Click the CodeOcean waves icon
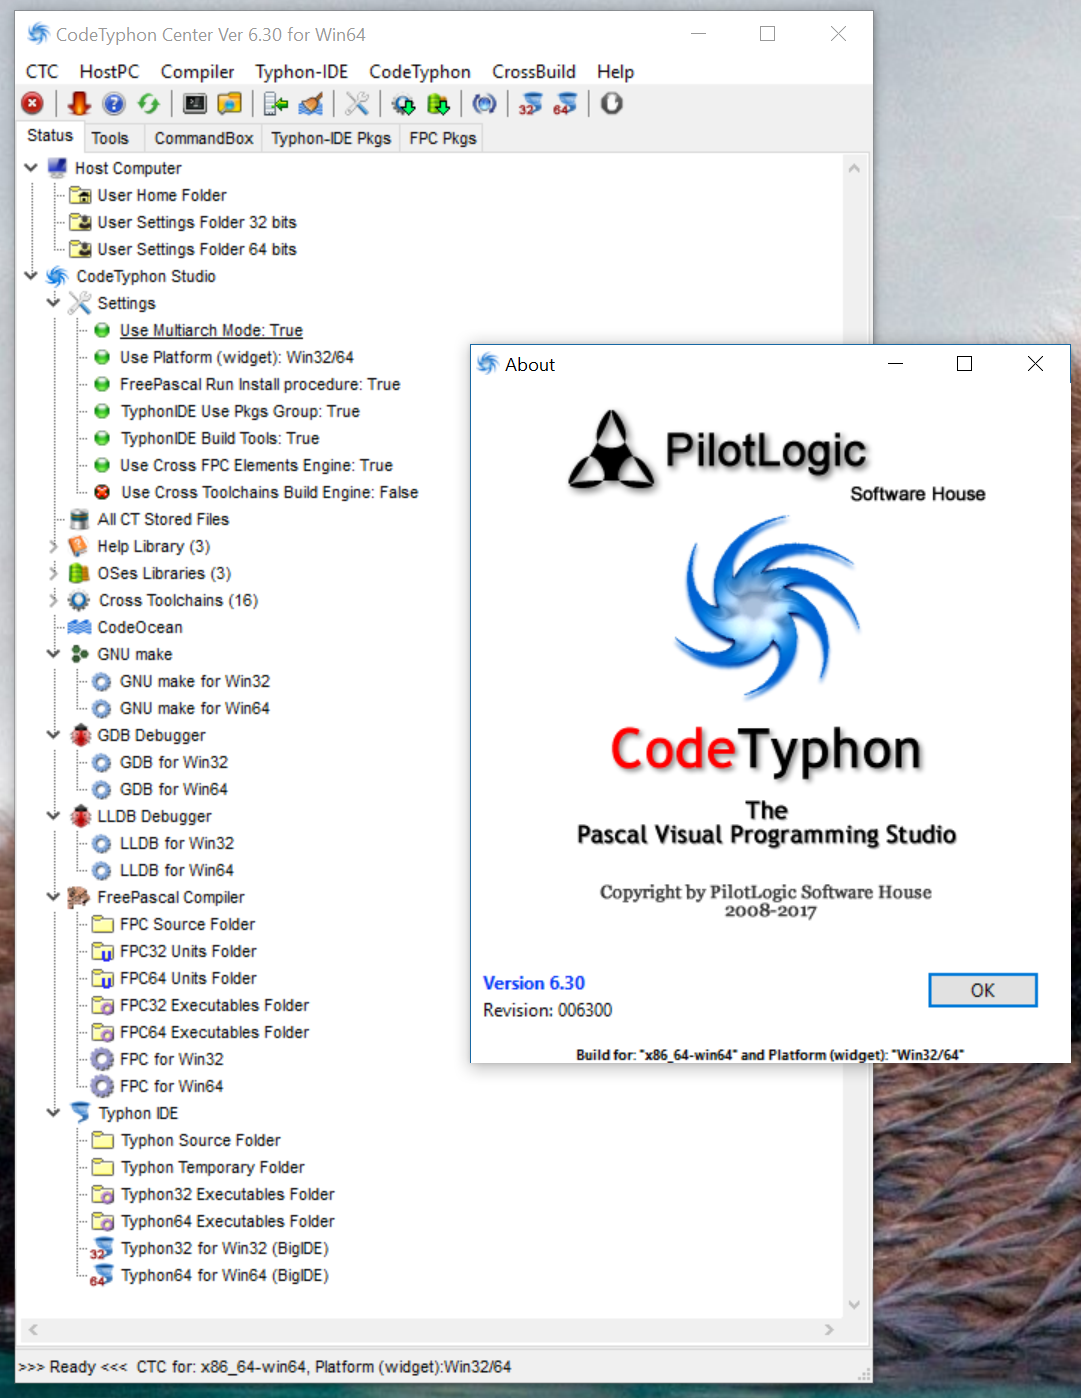Screen dimensions: 1081x1398 pos(80,627)
